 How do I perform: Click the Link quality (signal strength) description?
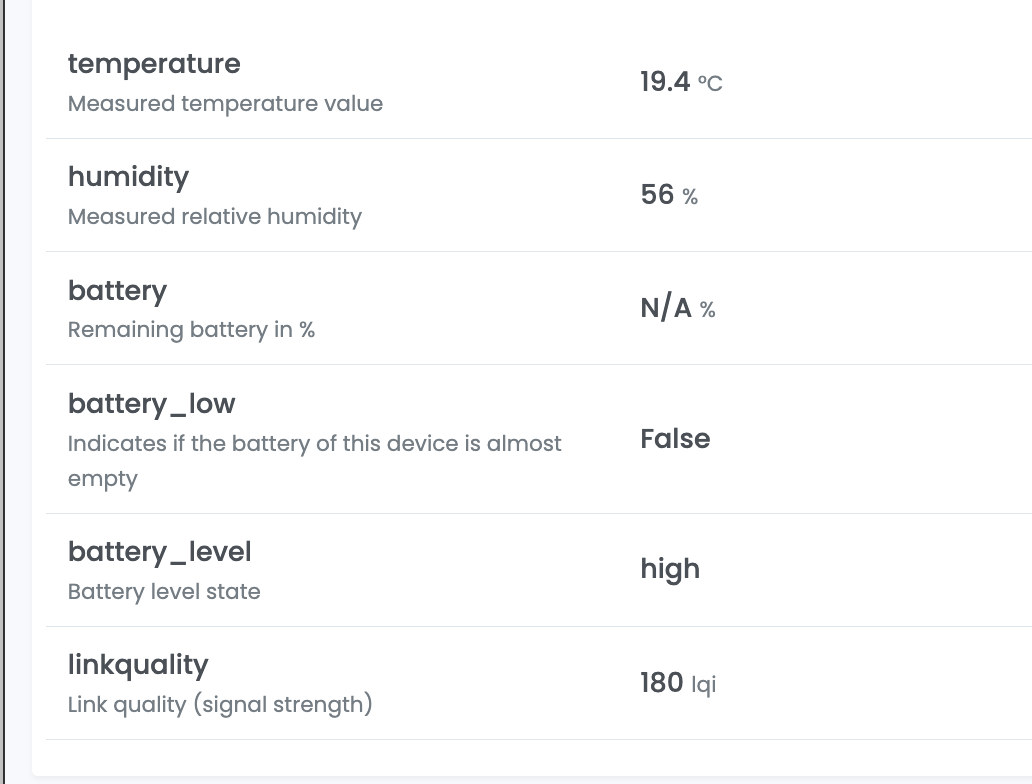tap(220, 704)
